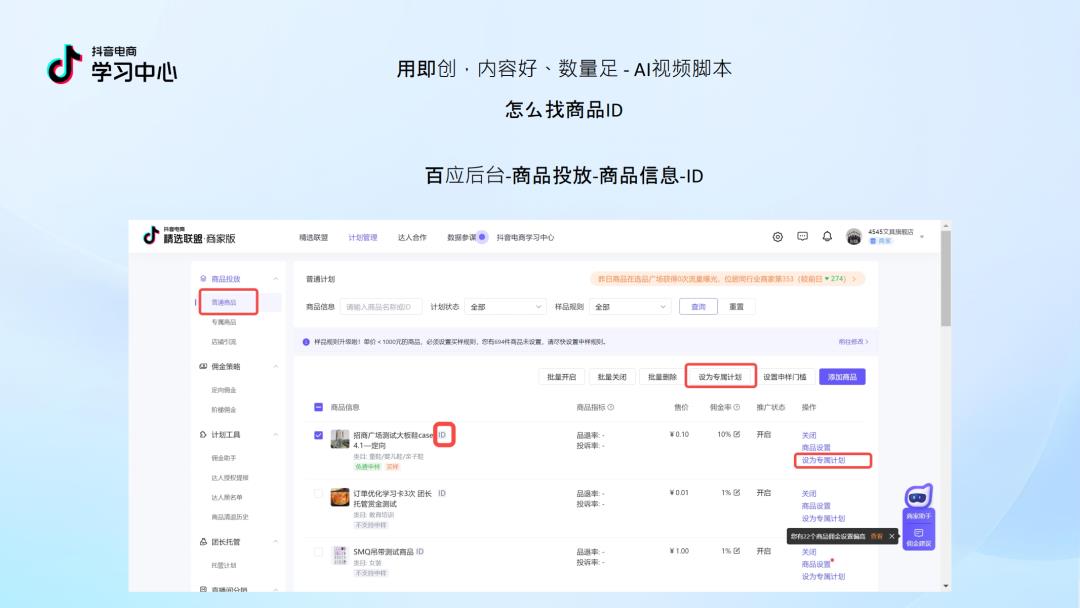
Task: Select 阶梯佣金 in the sidebar
Action: tap(224, 410)
